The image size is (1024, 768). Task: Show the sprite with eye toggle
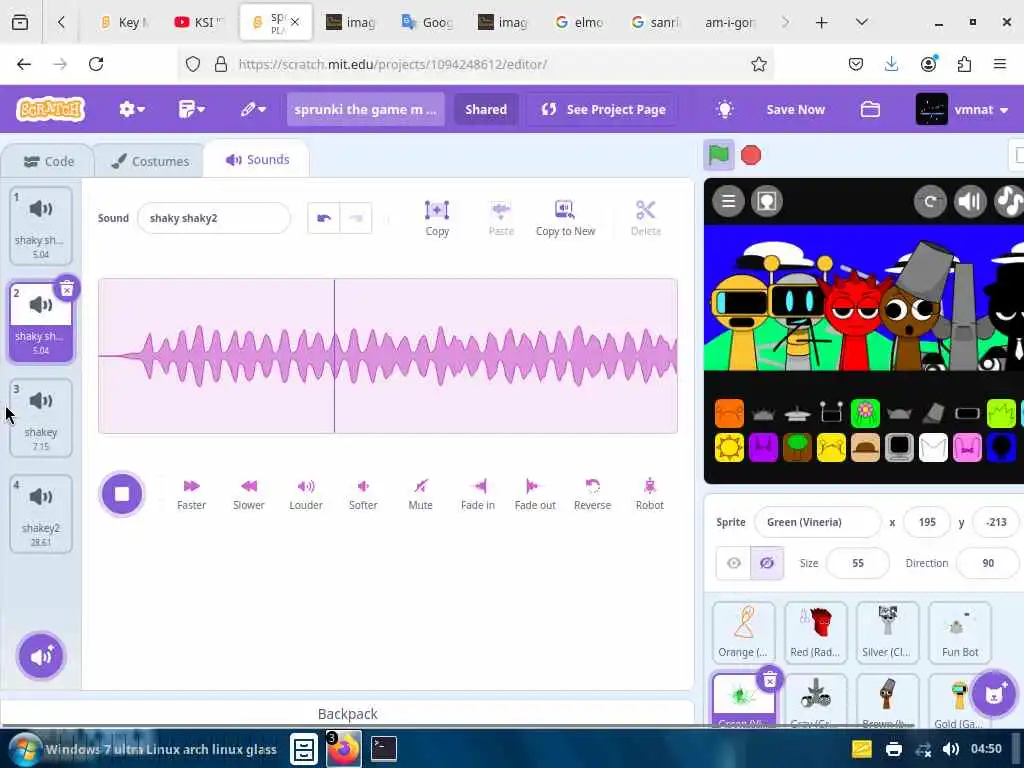733,563
